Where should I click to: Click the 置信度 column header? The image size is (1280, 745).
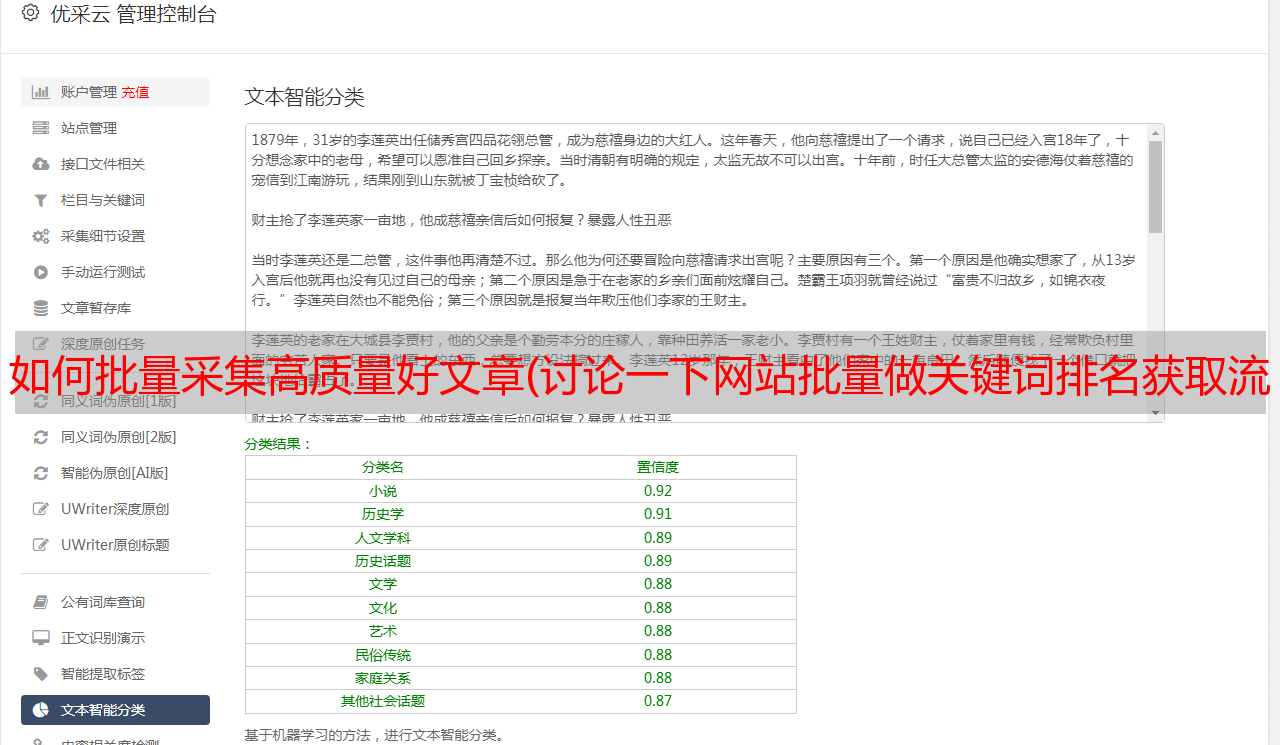pos(658,467)
